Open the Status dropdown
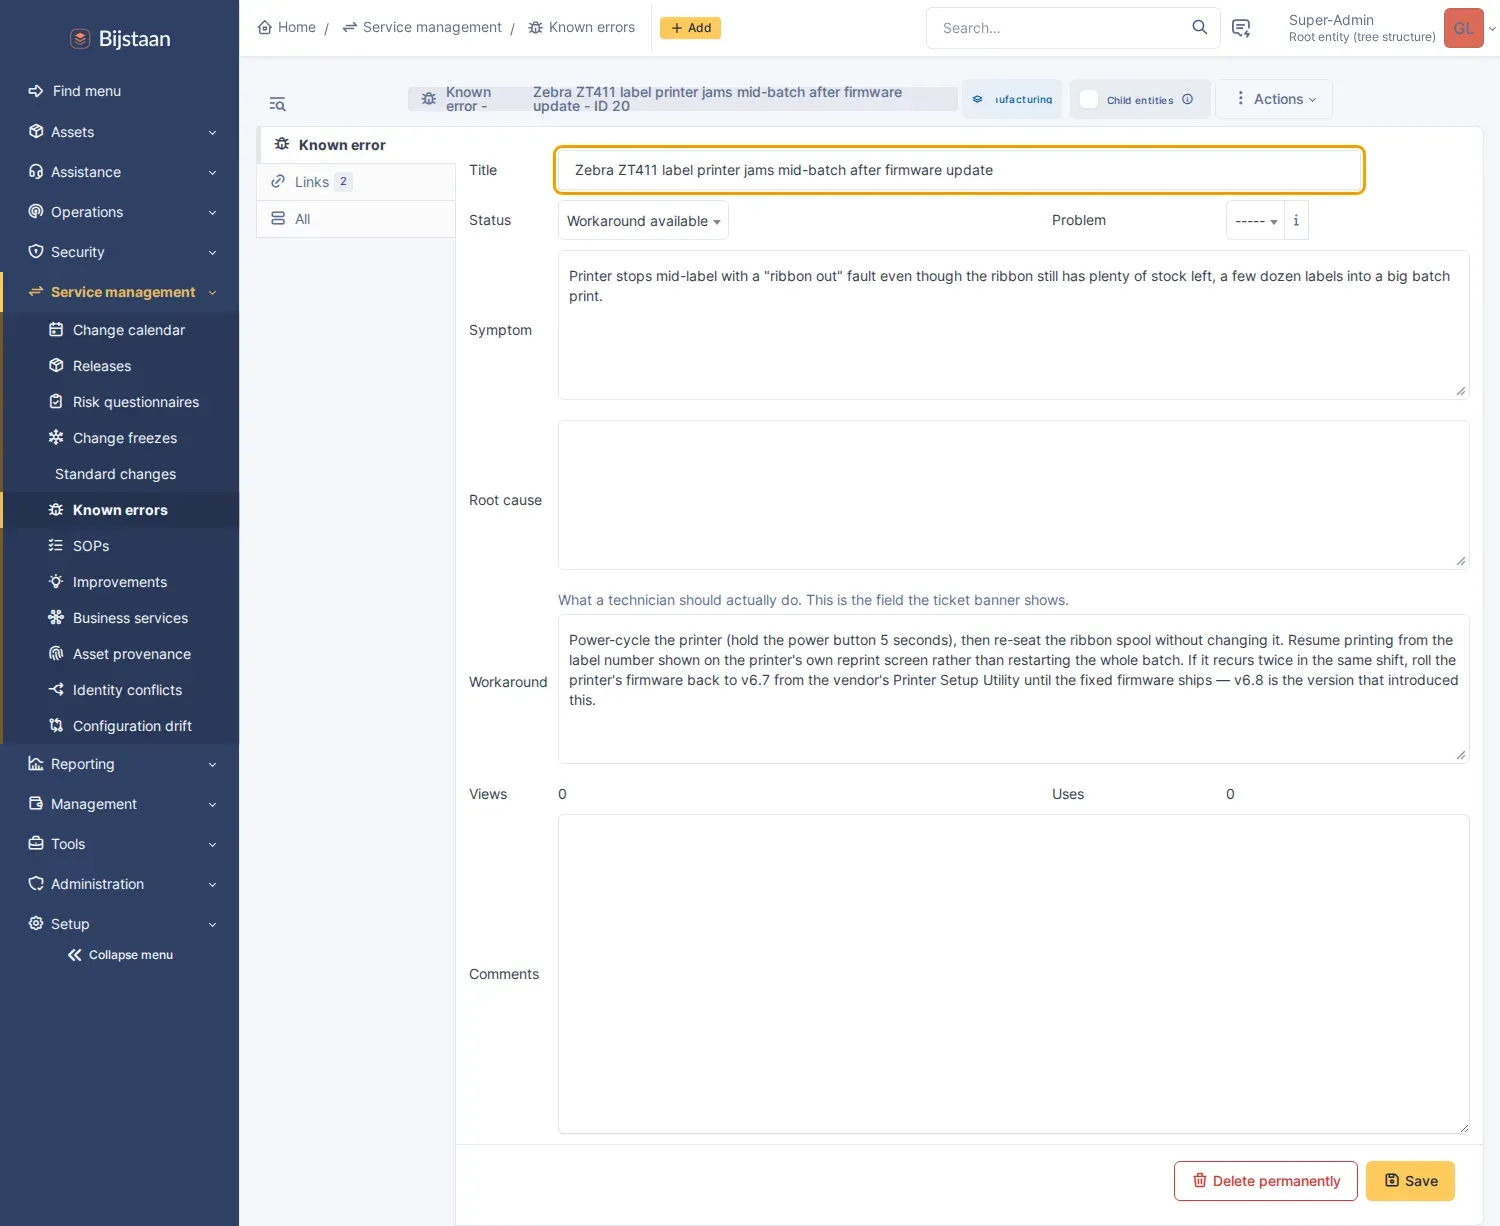1500x1226 pixels. [643, 221]
